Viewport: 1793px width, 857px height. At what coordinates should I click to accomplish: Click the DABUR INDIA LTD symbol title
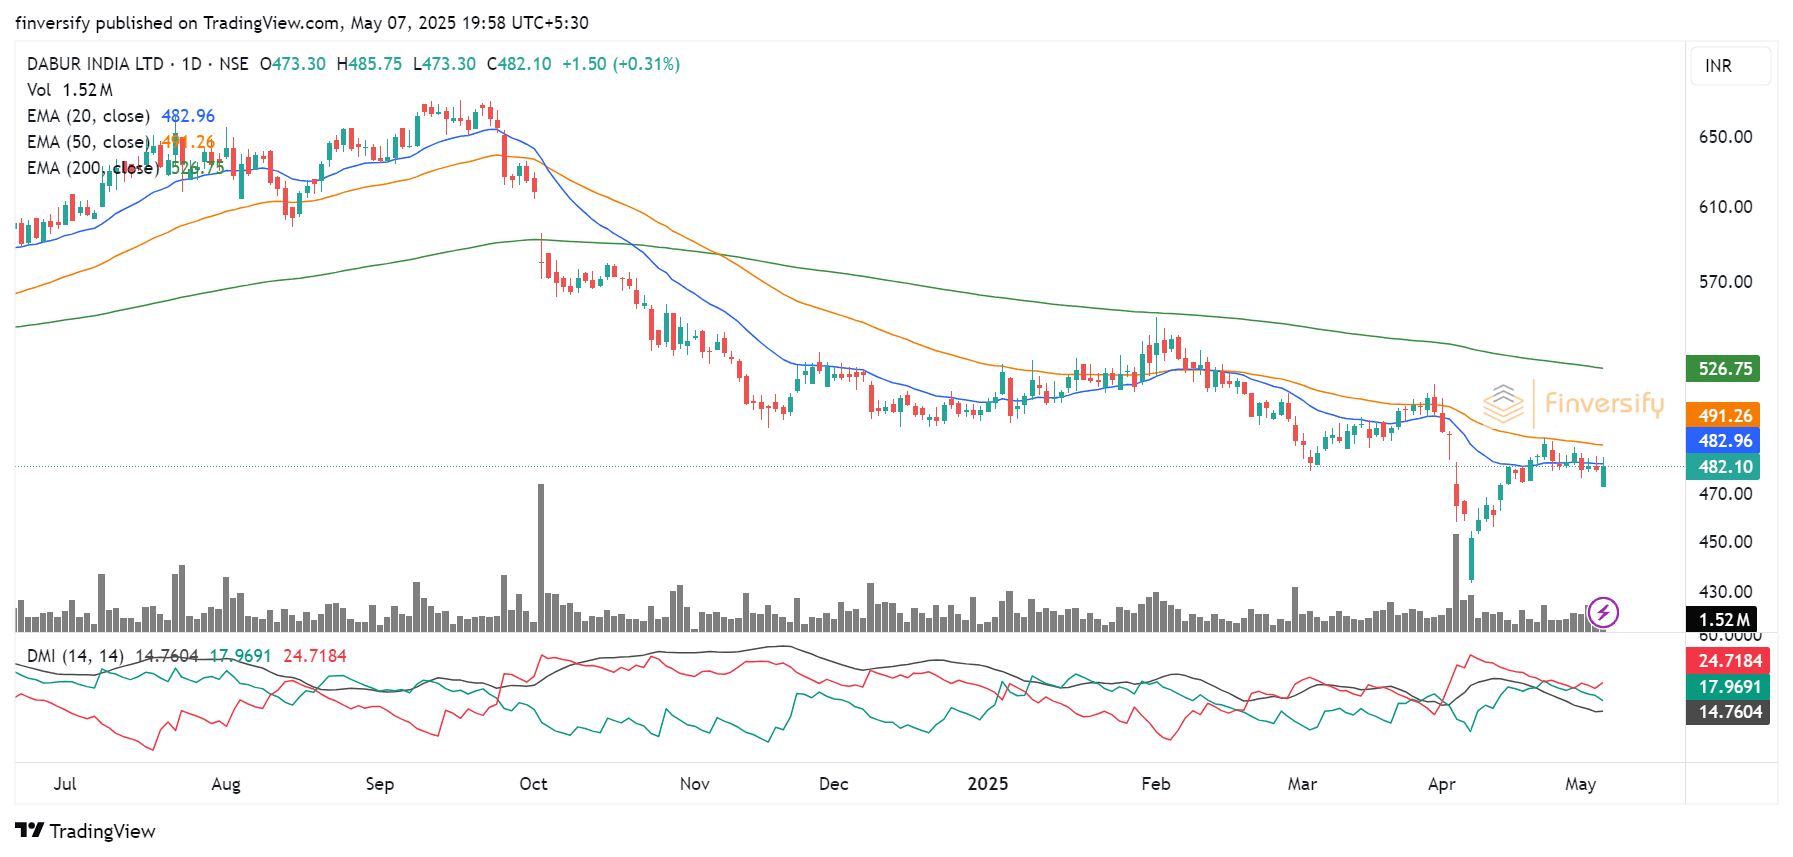(x=95, y=64)
